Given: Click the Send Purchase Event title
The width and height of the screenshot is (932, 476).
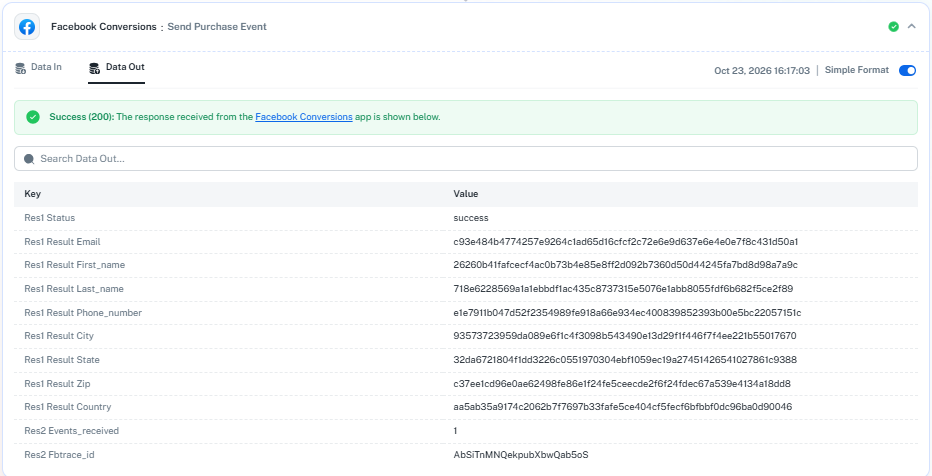Looking at the screenshot, I should tap(217, 27).
